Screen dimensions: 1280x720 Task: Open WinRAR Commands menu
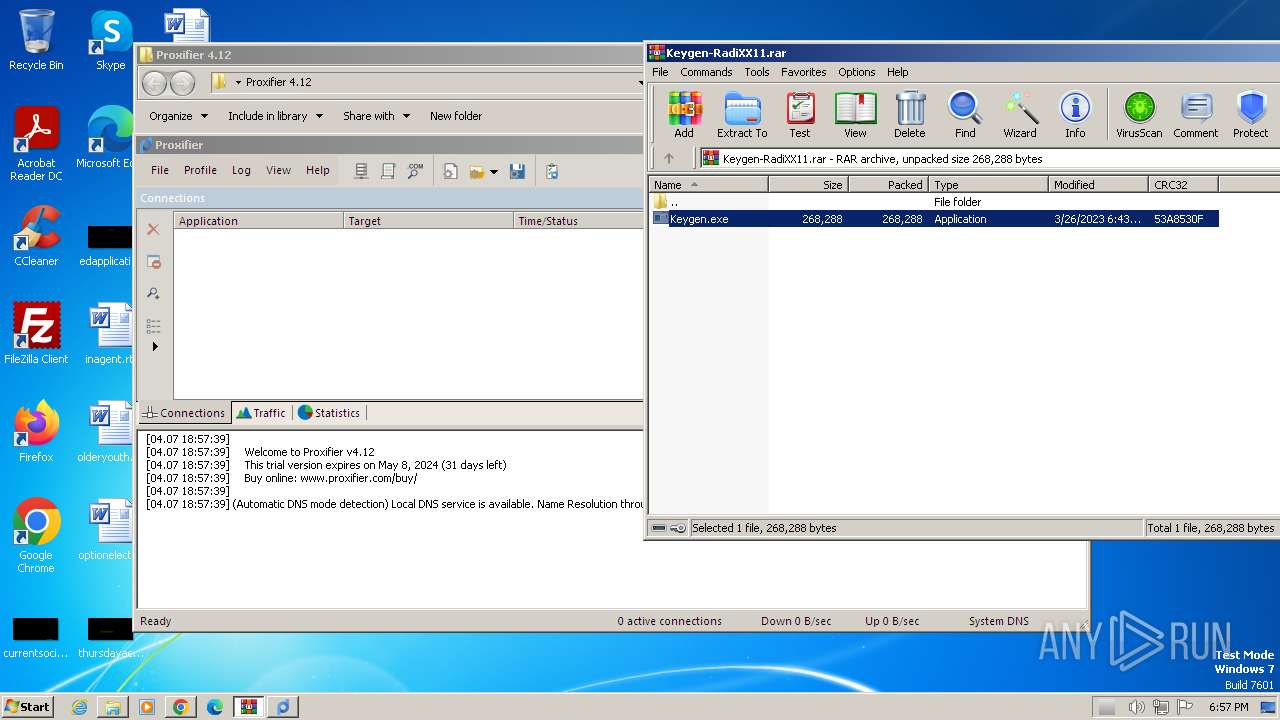click(706, 72)
